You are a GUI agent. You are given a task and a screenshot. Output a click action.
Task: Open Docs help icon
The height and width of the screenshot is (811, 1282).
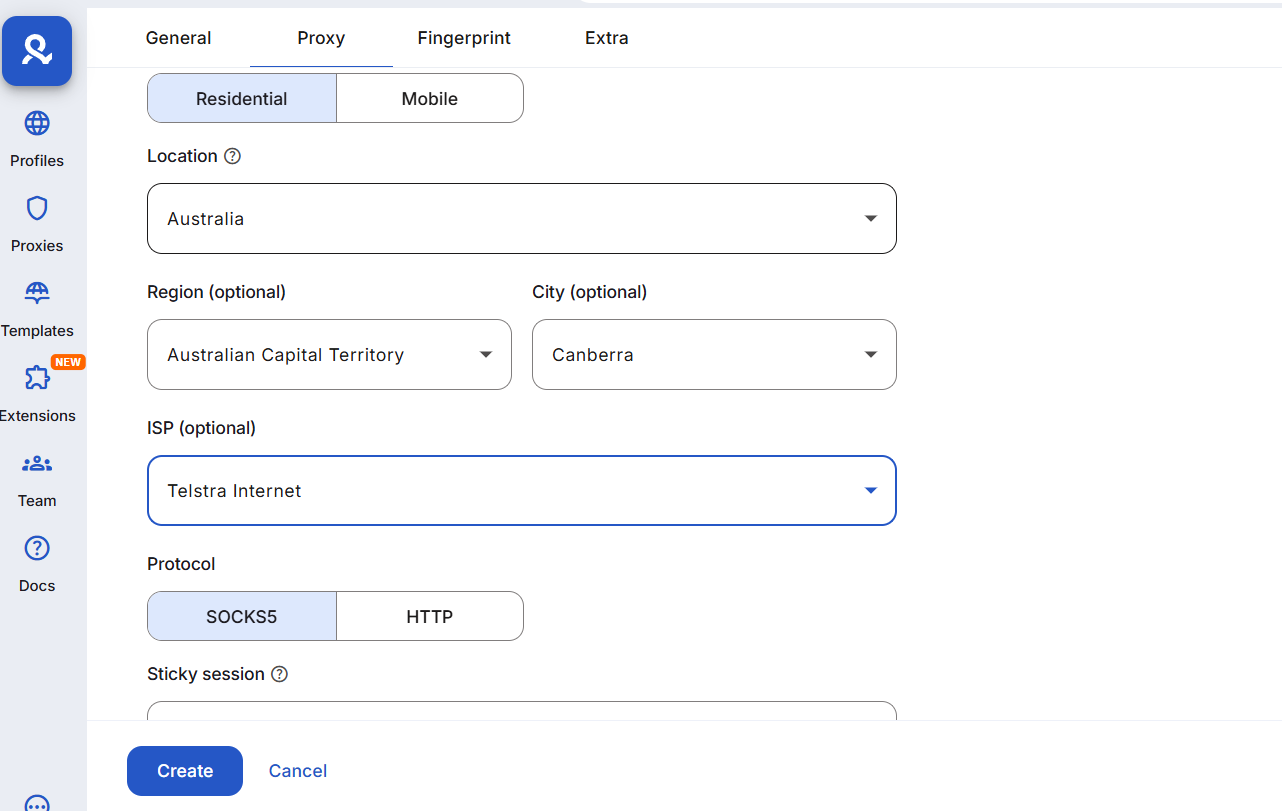pos(37,549)
